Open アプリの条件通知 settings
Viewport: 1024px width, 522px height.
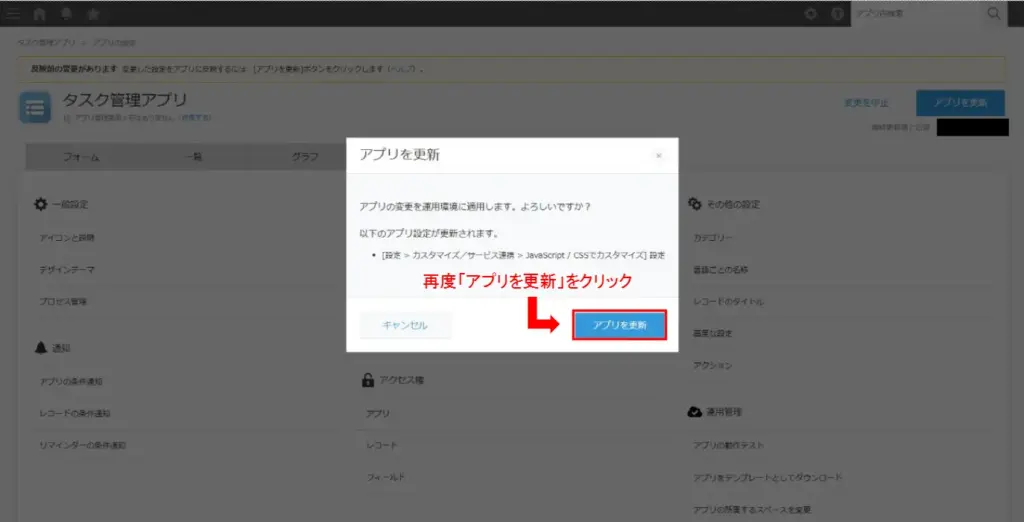pyautogui.click(x=71, y=382)
